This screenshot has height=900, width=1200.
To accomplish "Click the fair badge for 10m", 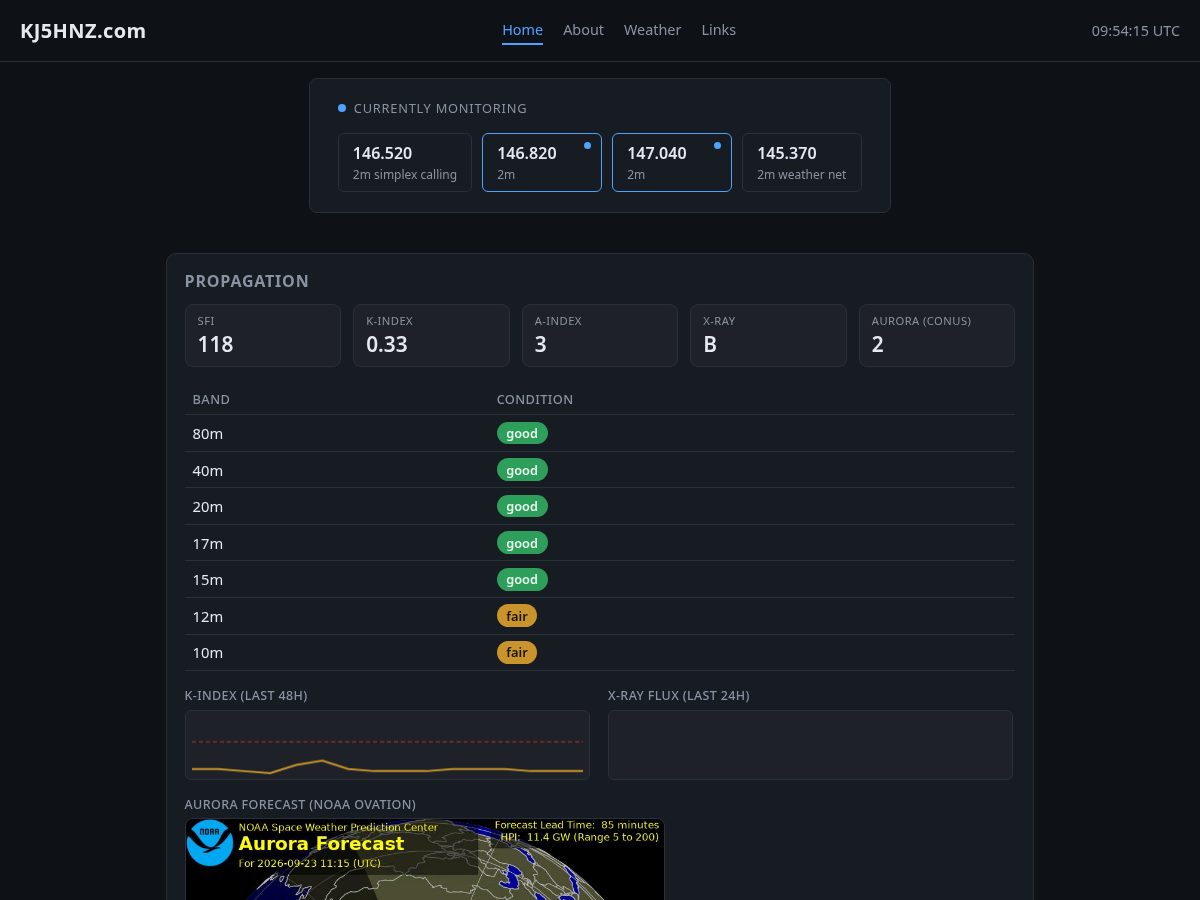I will [517, 652].
